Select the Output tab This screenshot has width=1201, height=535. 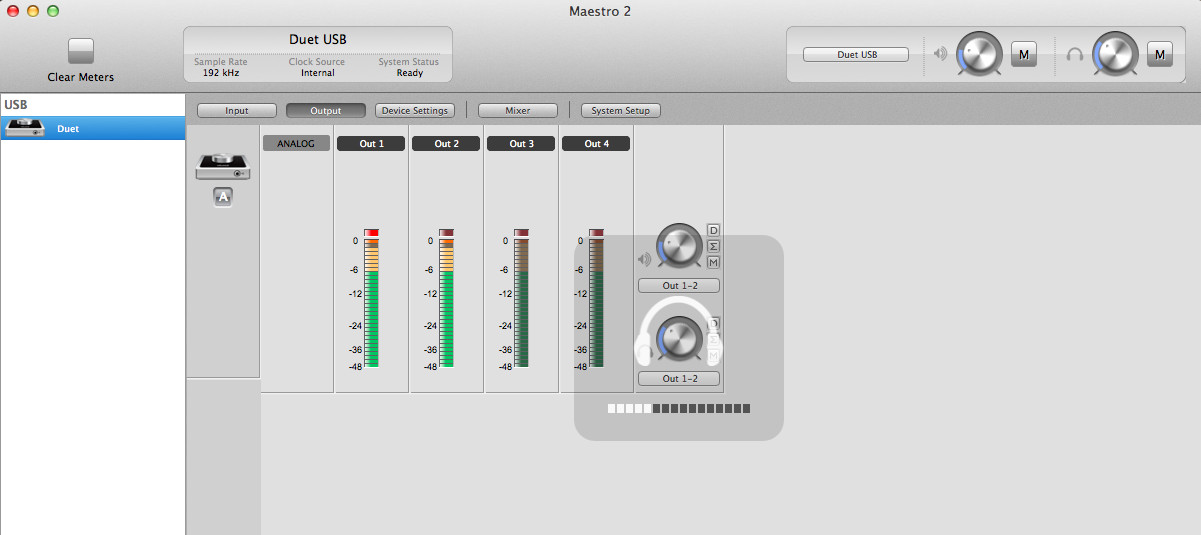click(326, 110)
